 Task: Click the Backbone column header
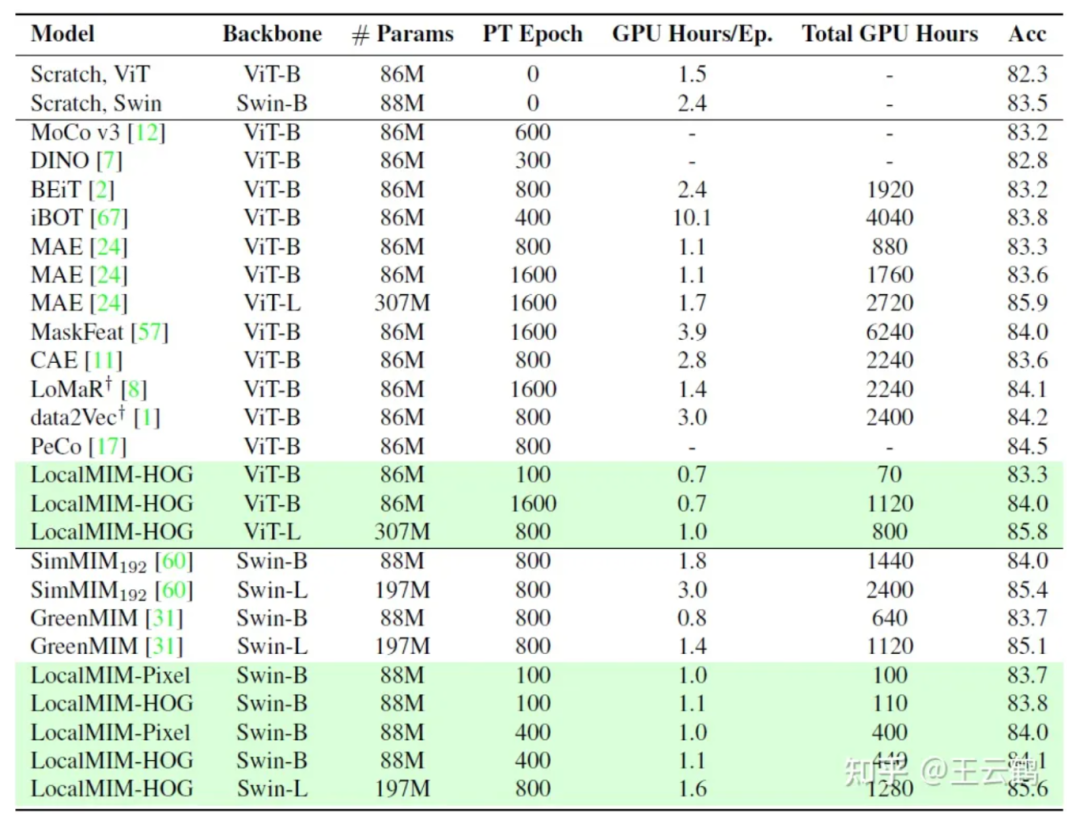(272, 34)
